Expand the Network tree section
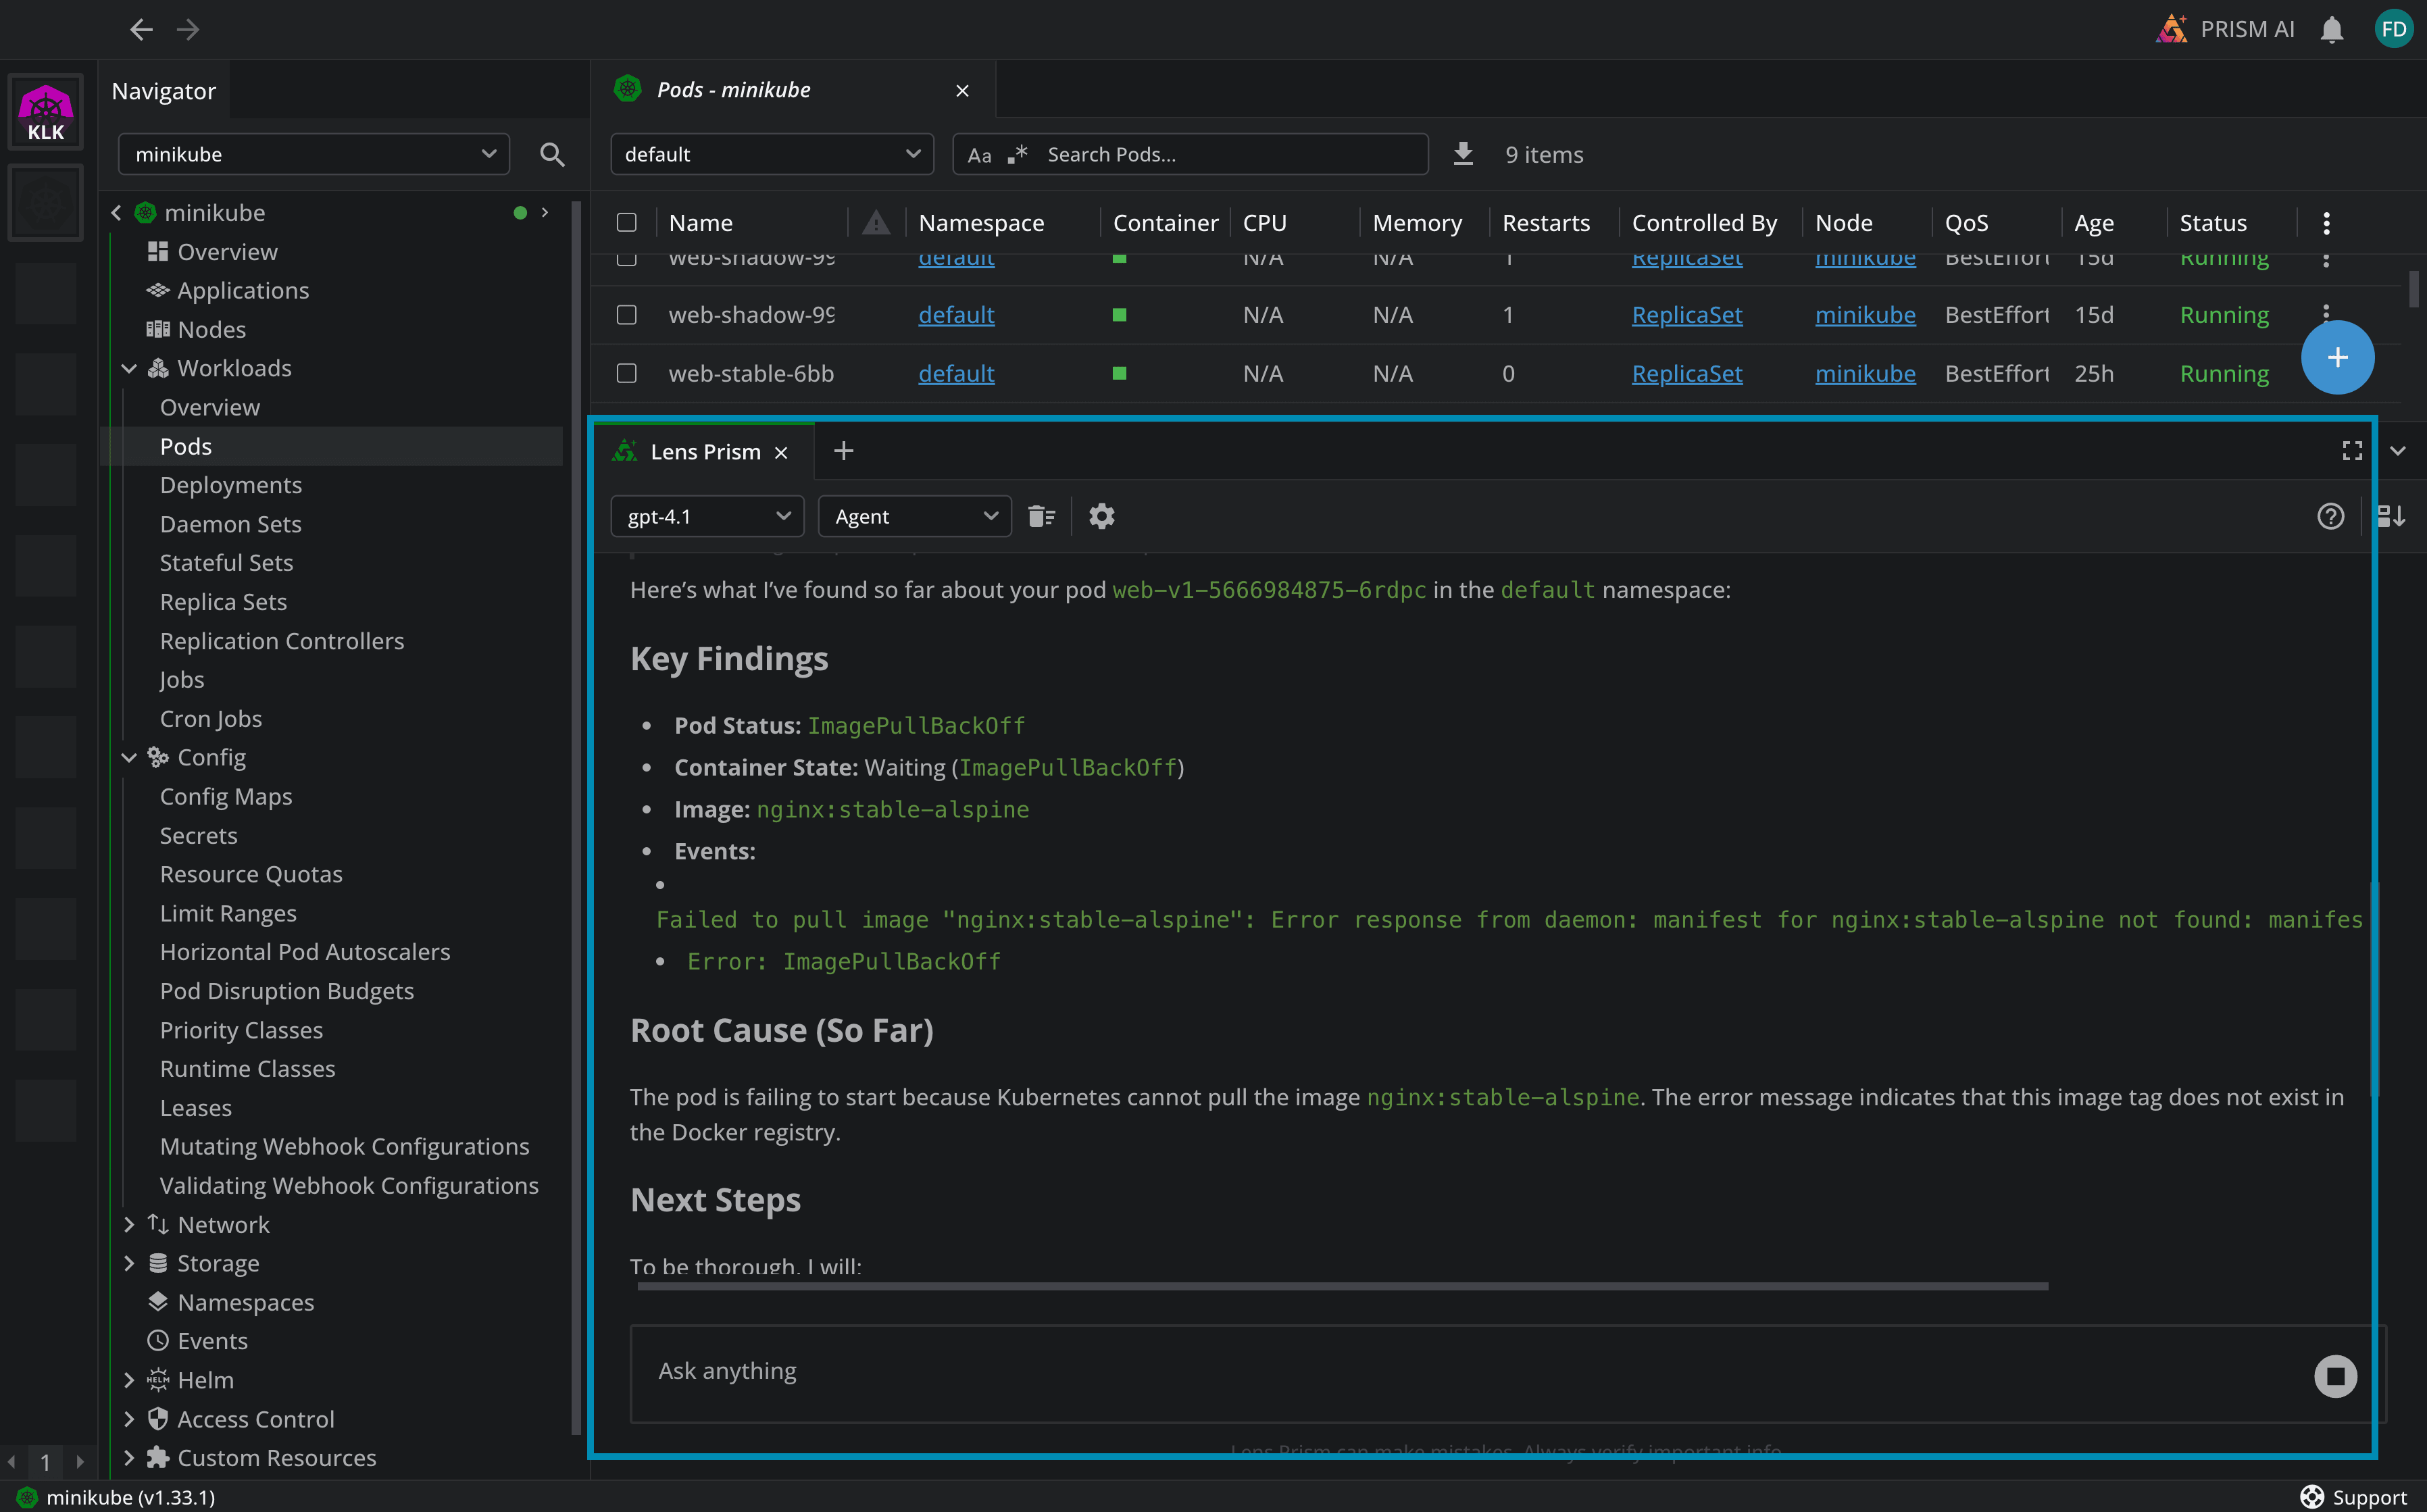Image resolution: width=2427 pixels, height=1512 pixels. click(129, 1224)
